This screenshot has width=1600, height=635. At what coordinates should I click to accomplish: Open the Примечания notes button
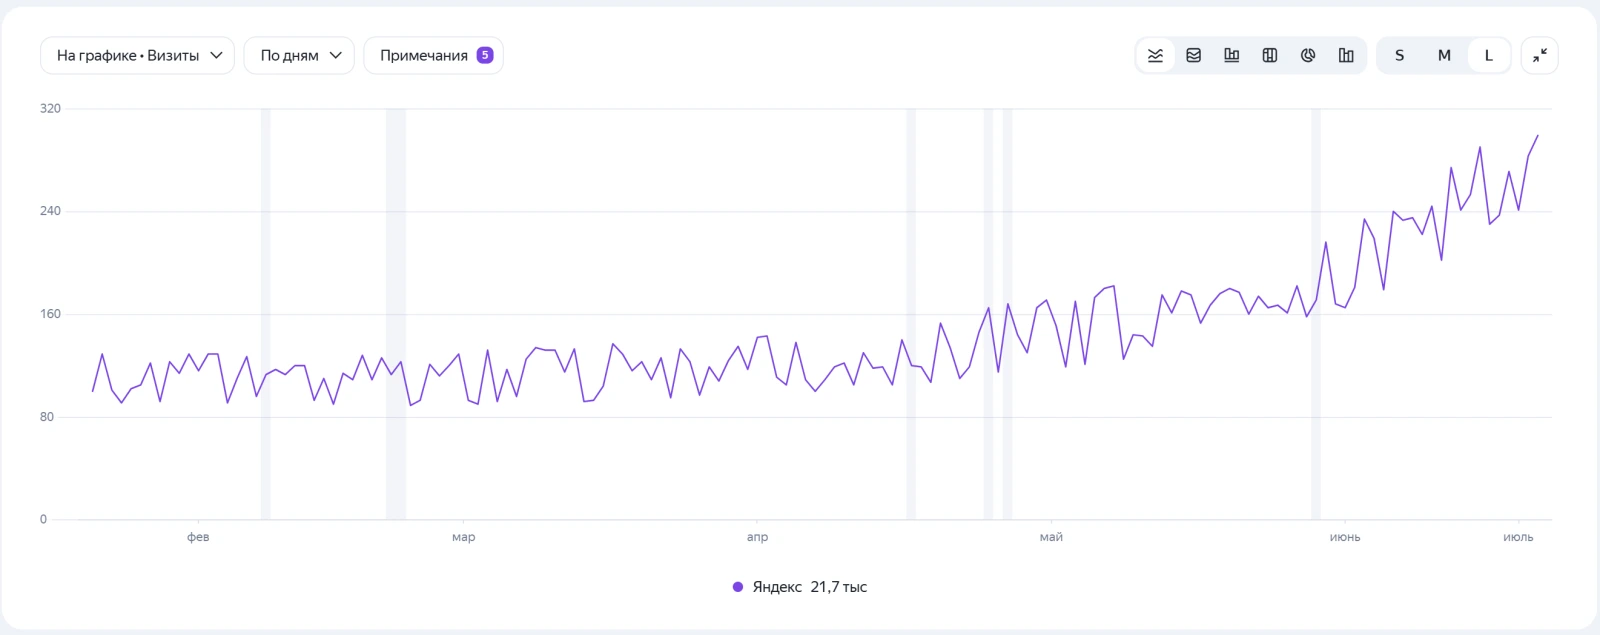click(433, 55)
